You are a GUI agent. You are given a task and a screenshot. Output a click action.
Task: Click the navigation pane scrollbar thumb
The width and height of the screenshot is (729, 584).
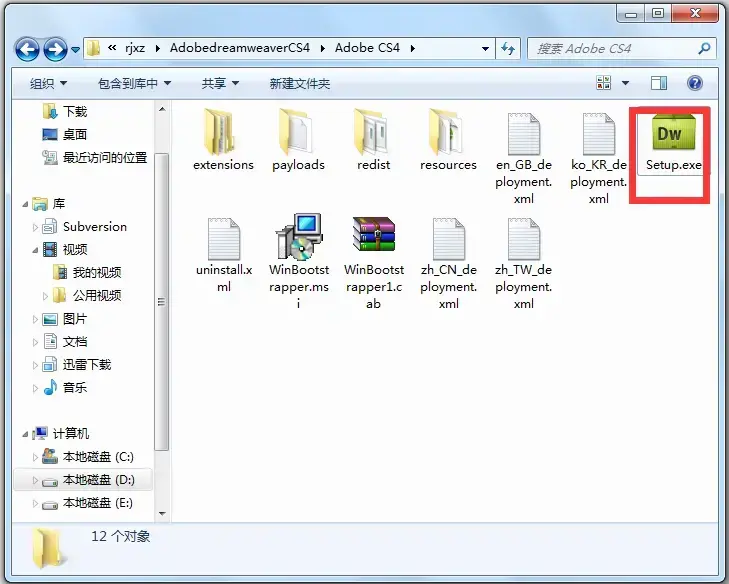[162, 302]
